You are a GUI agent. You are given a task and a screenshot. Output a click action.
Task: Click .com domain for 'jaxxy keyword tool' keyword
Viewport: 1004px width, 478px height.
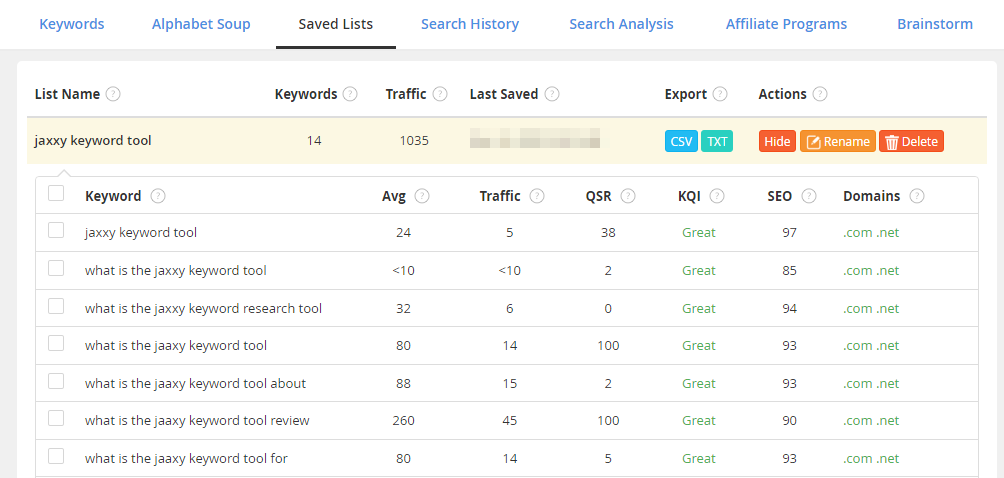pos(858,233)
